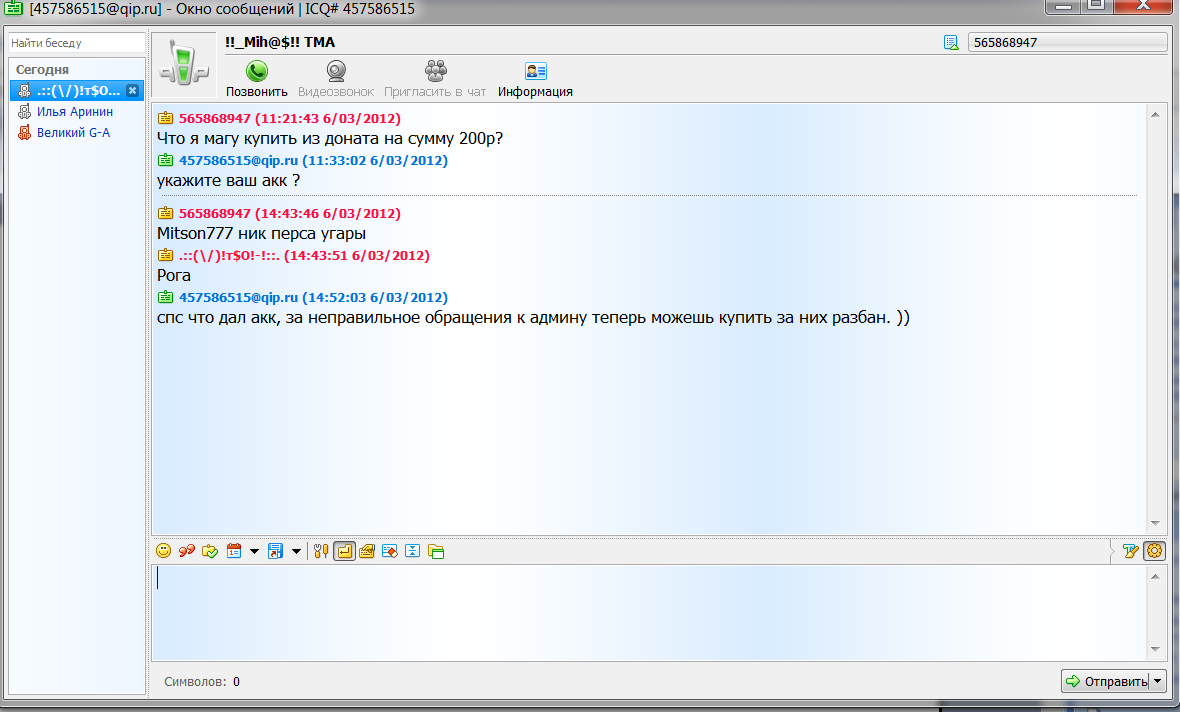The height and width of the screenshot is (712, 1180).
Task: Click the blue save-disk icon in toolbar
Action: coord(275,551)
